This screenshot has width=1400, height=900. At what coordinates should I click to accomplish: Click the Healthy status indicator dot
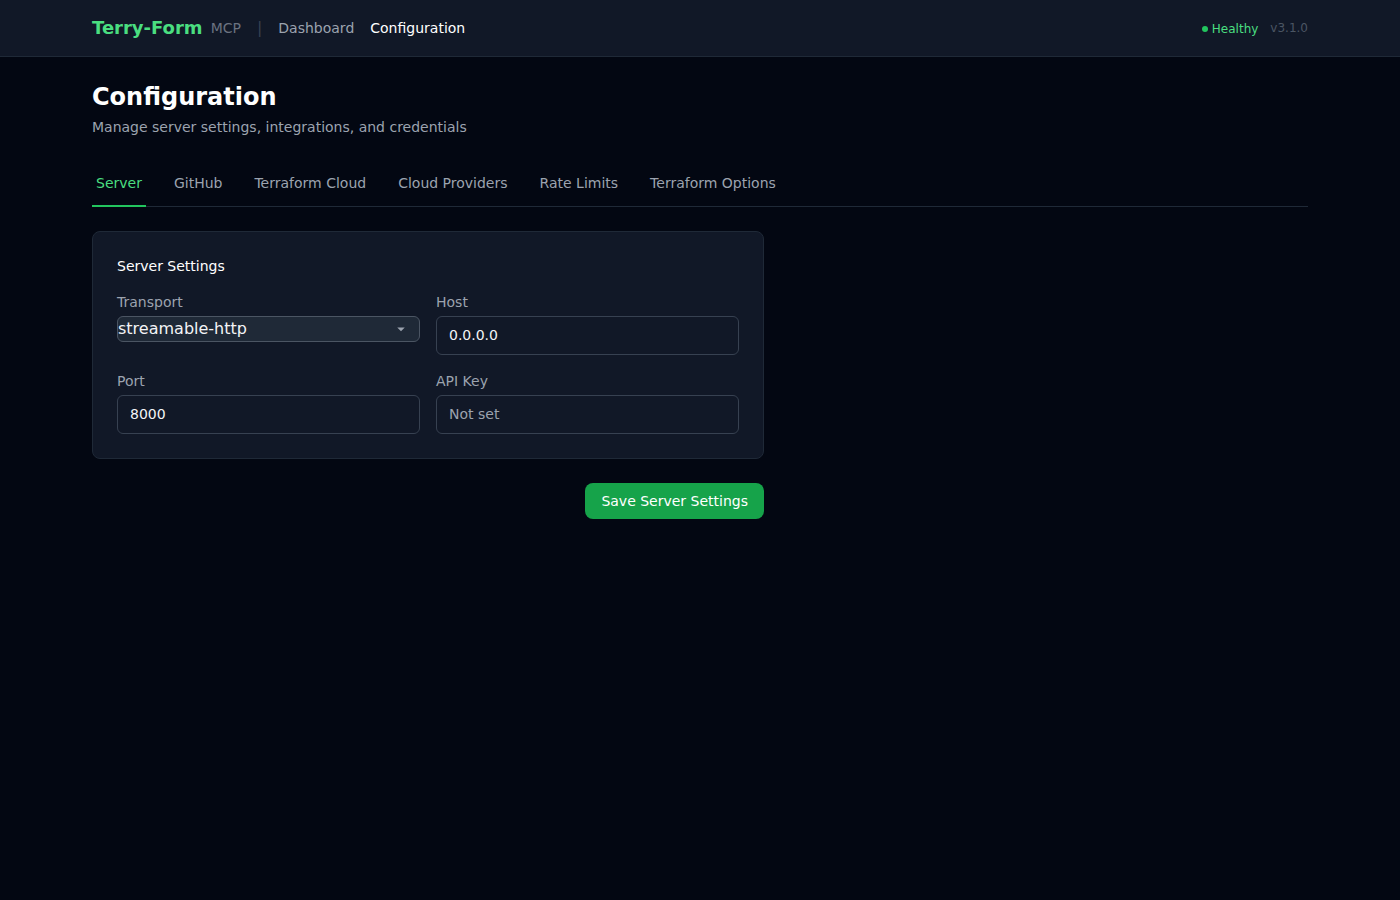coord(1203,29)
